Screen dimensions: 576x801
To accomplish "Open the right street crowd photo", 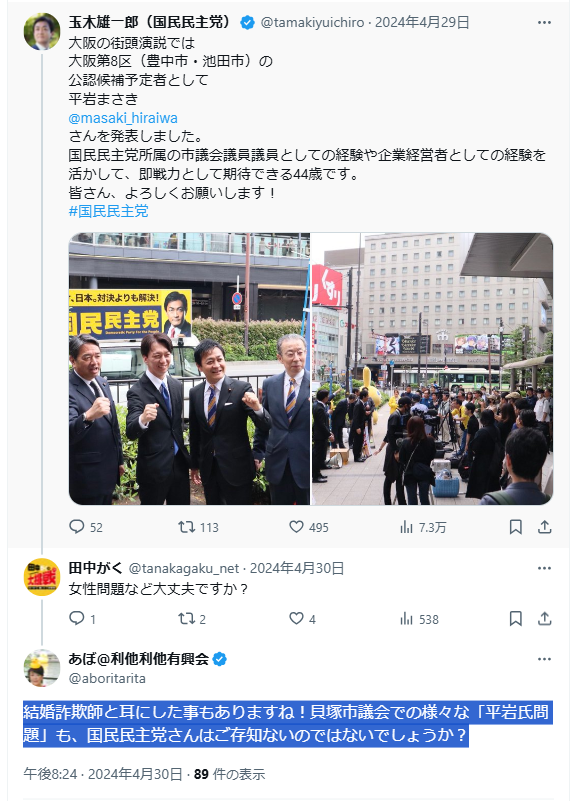I will tap(433, 369).
